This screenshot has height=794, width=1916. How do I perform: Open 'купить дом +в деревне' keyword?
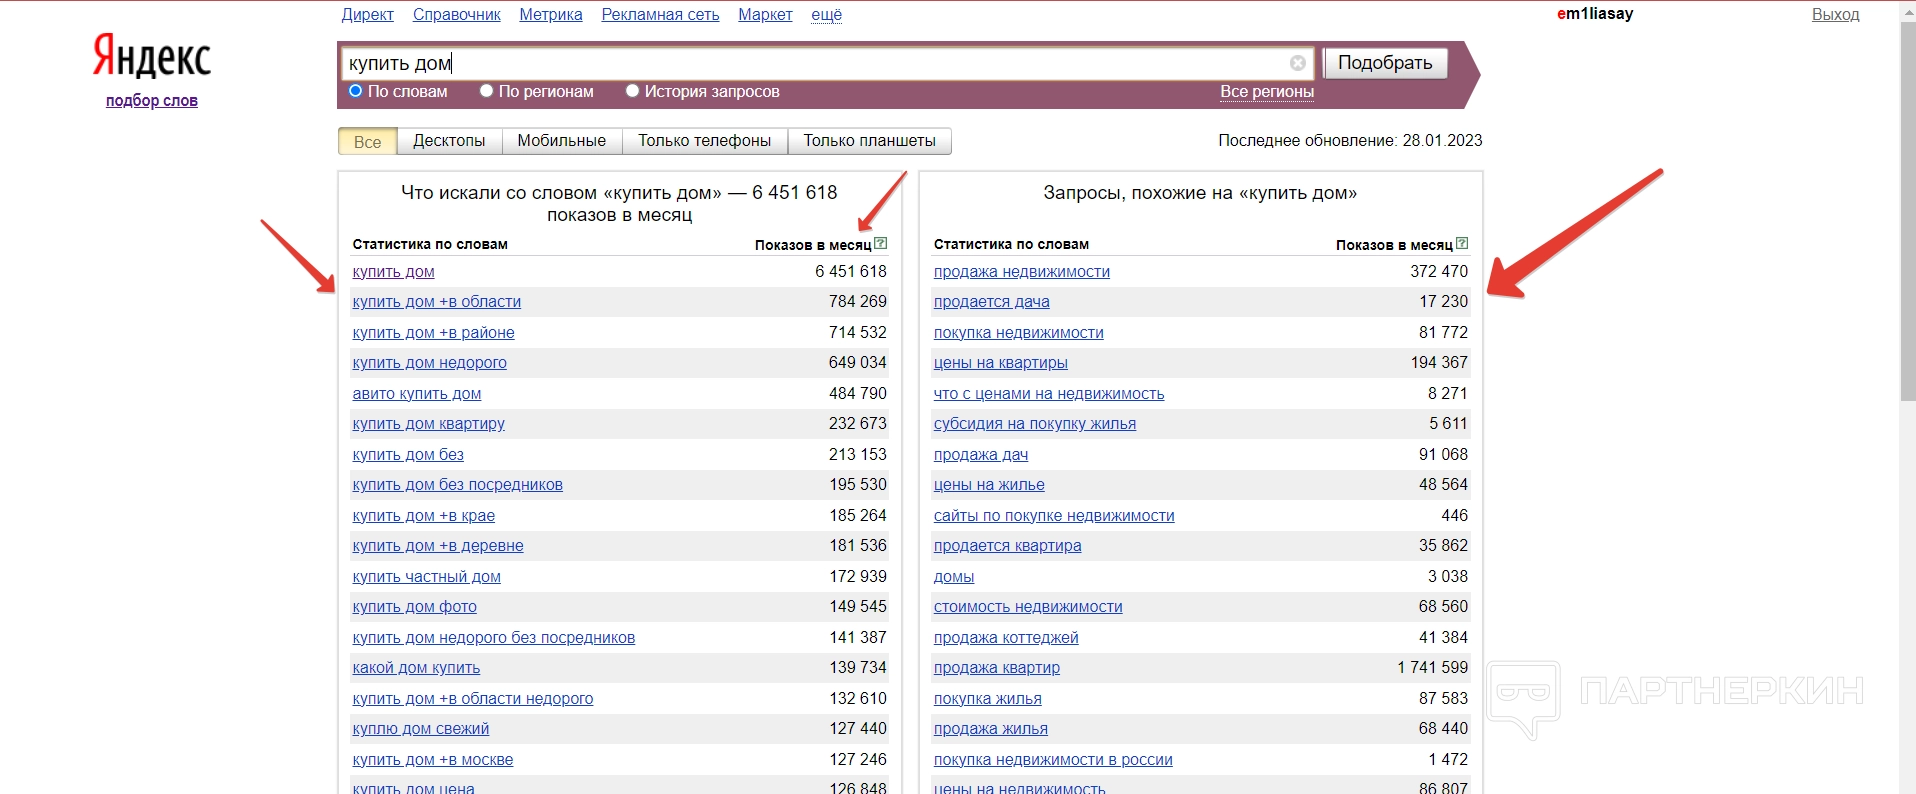(438, 546)
